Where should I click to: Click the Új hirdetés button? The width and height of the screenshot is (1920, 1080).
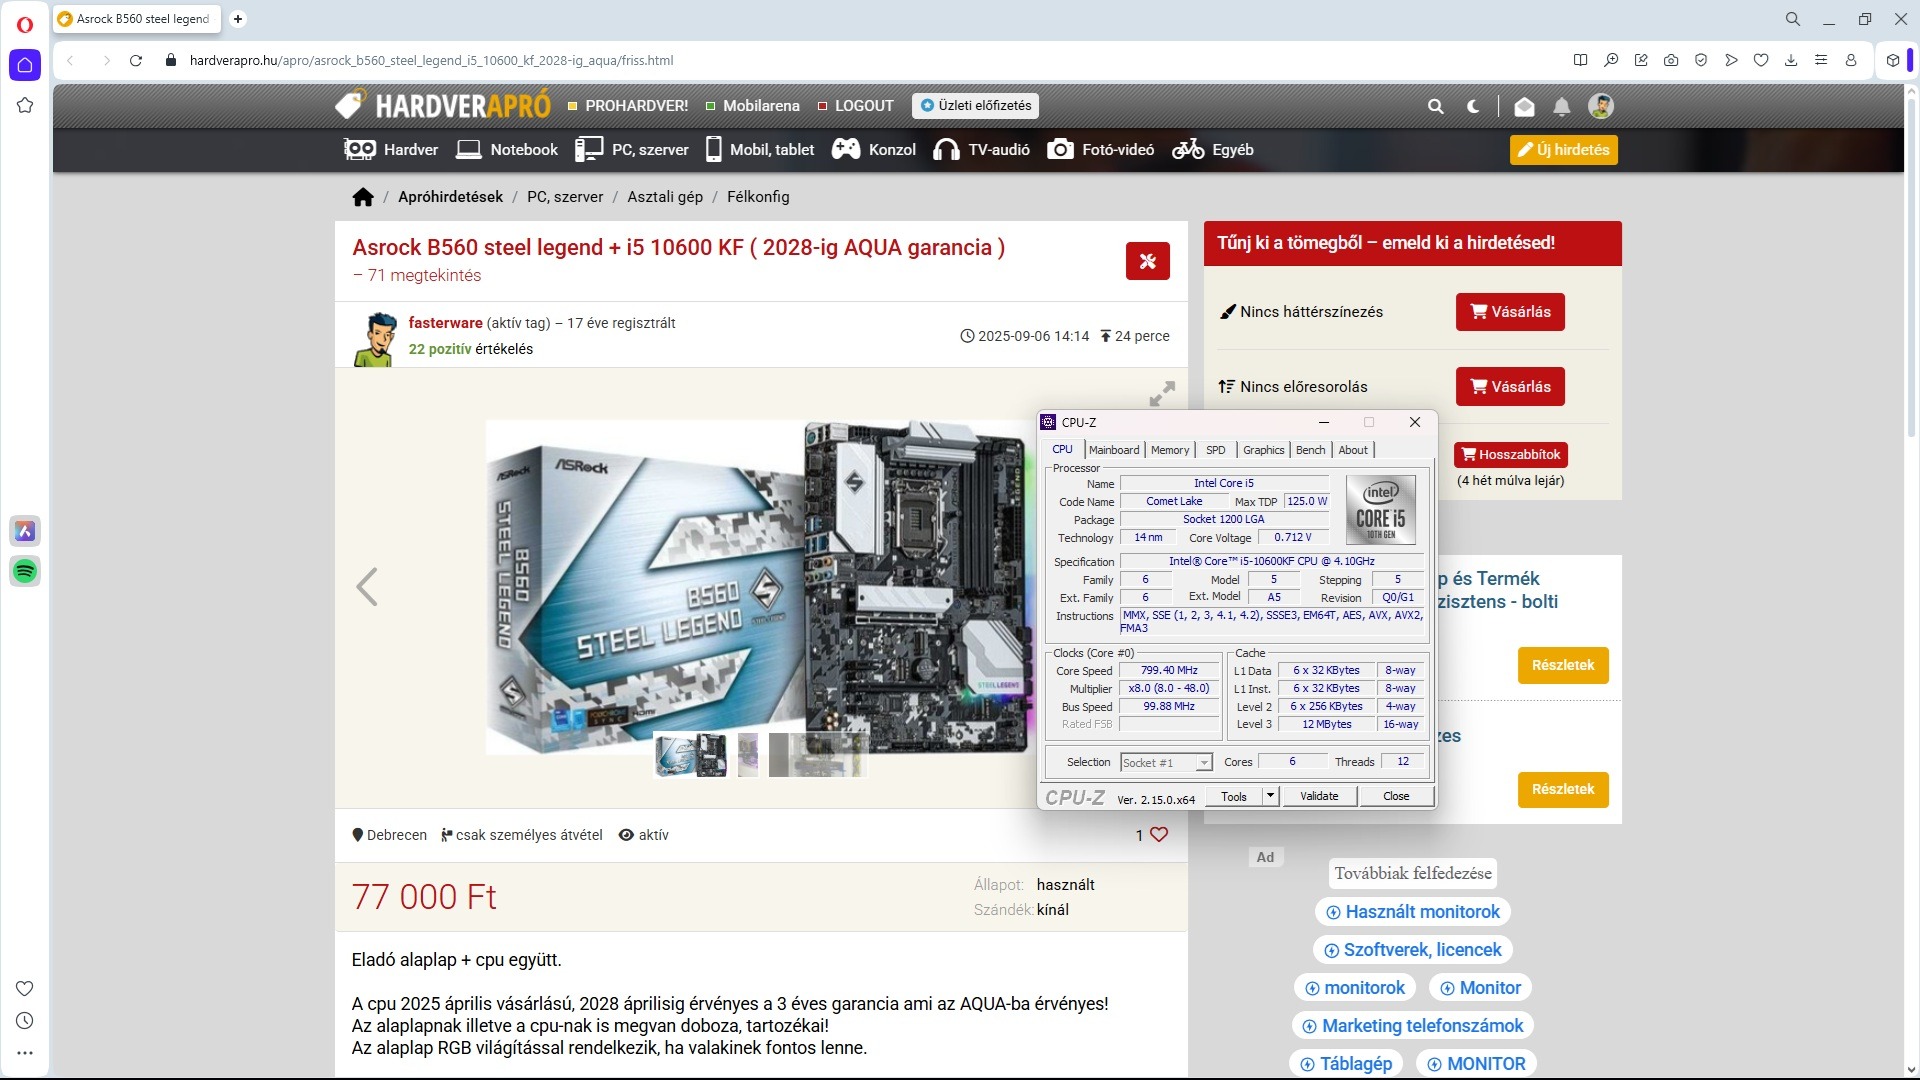click(1563, 150)
